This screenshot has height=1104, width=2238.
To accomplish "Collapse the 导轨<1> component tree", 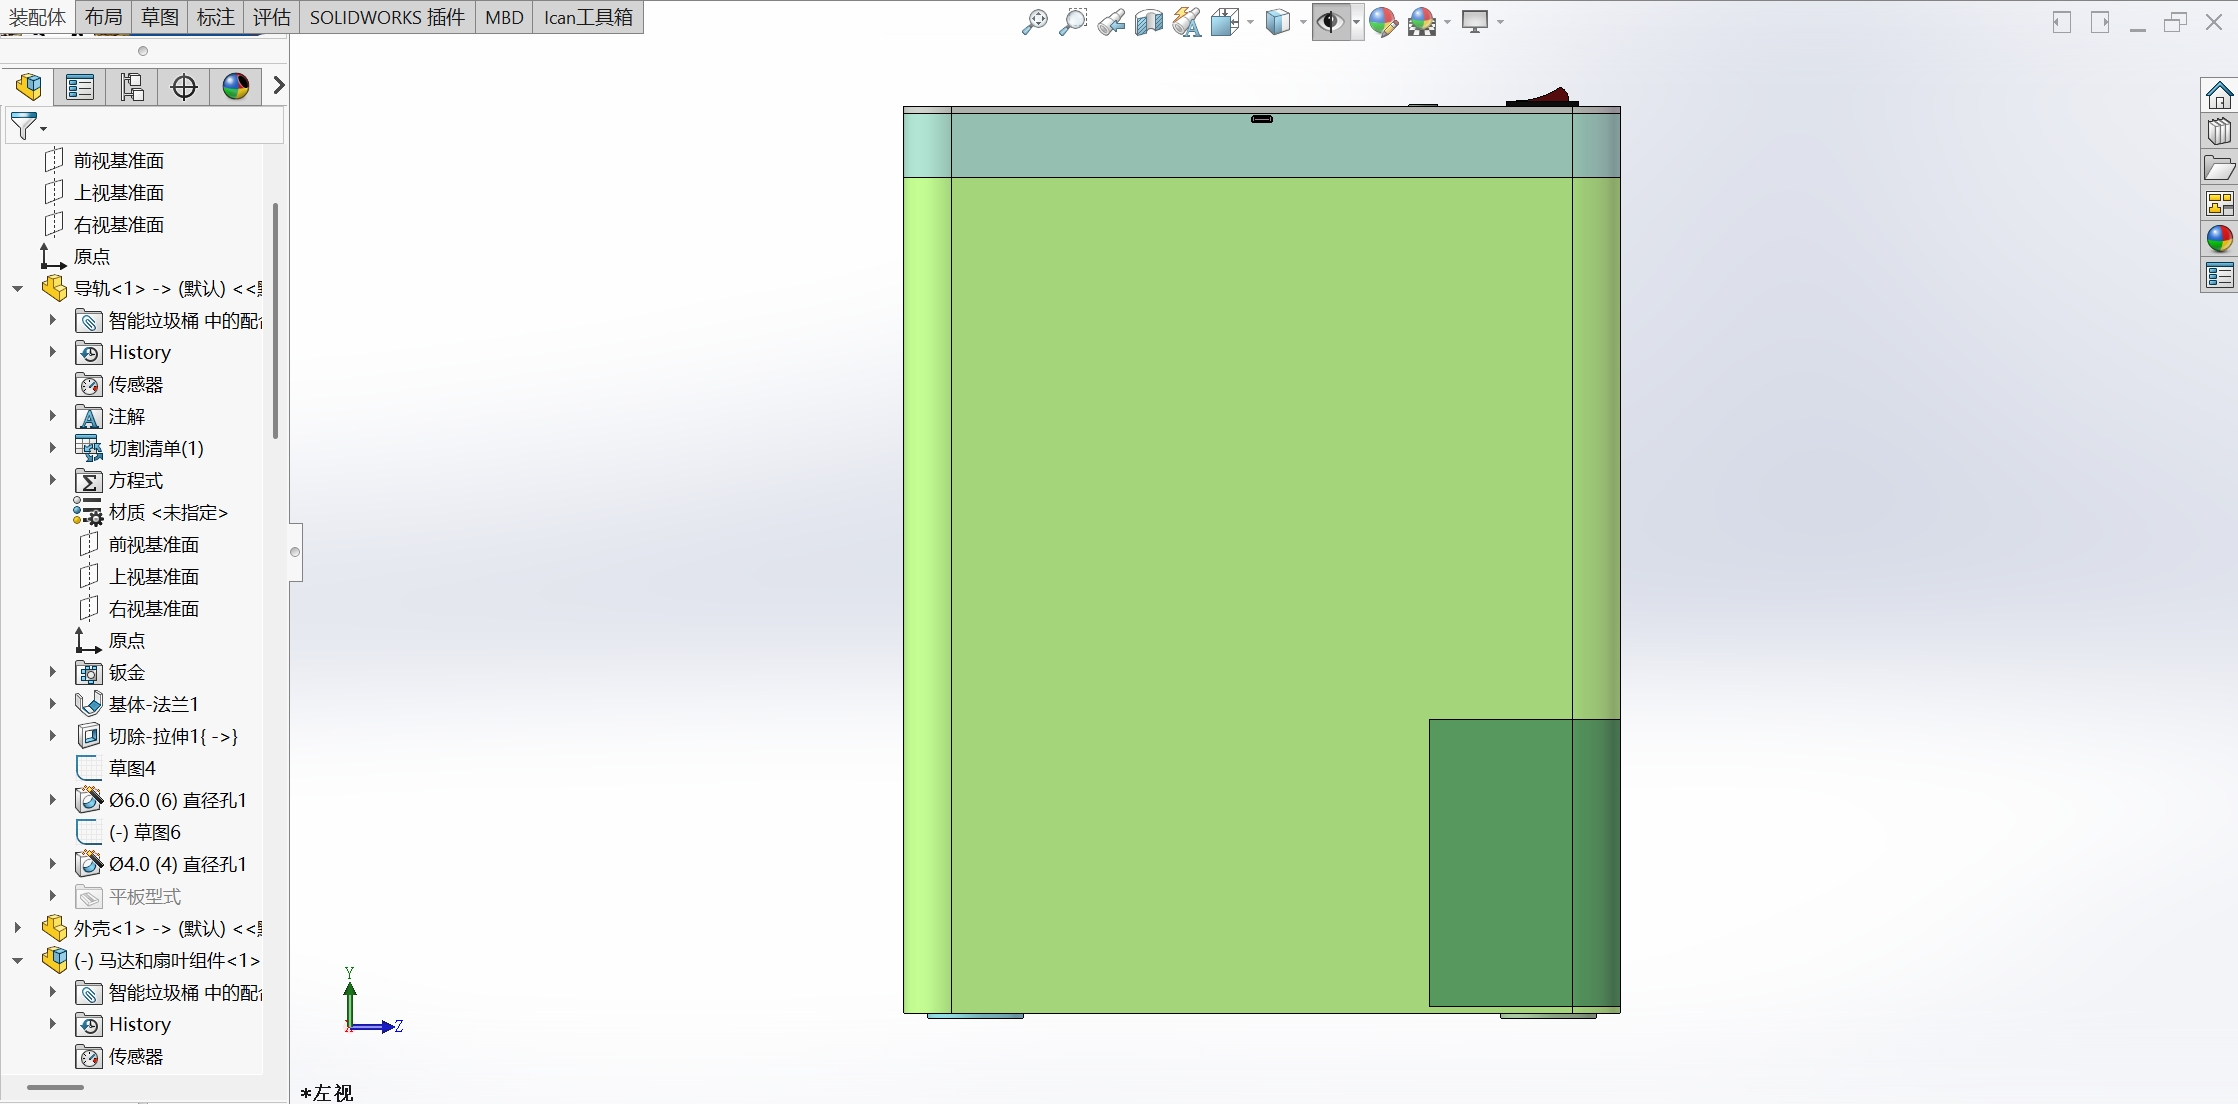I will (x=18, y=289).
